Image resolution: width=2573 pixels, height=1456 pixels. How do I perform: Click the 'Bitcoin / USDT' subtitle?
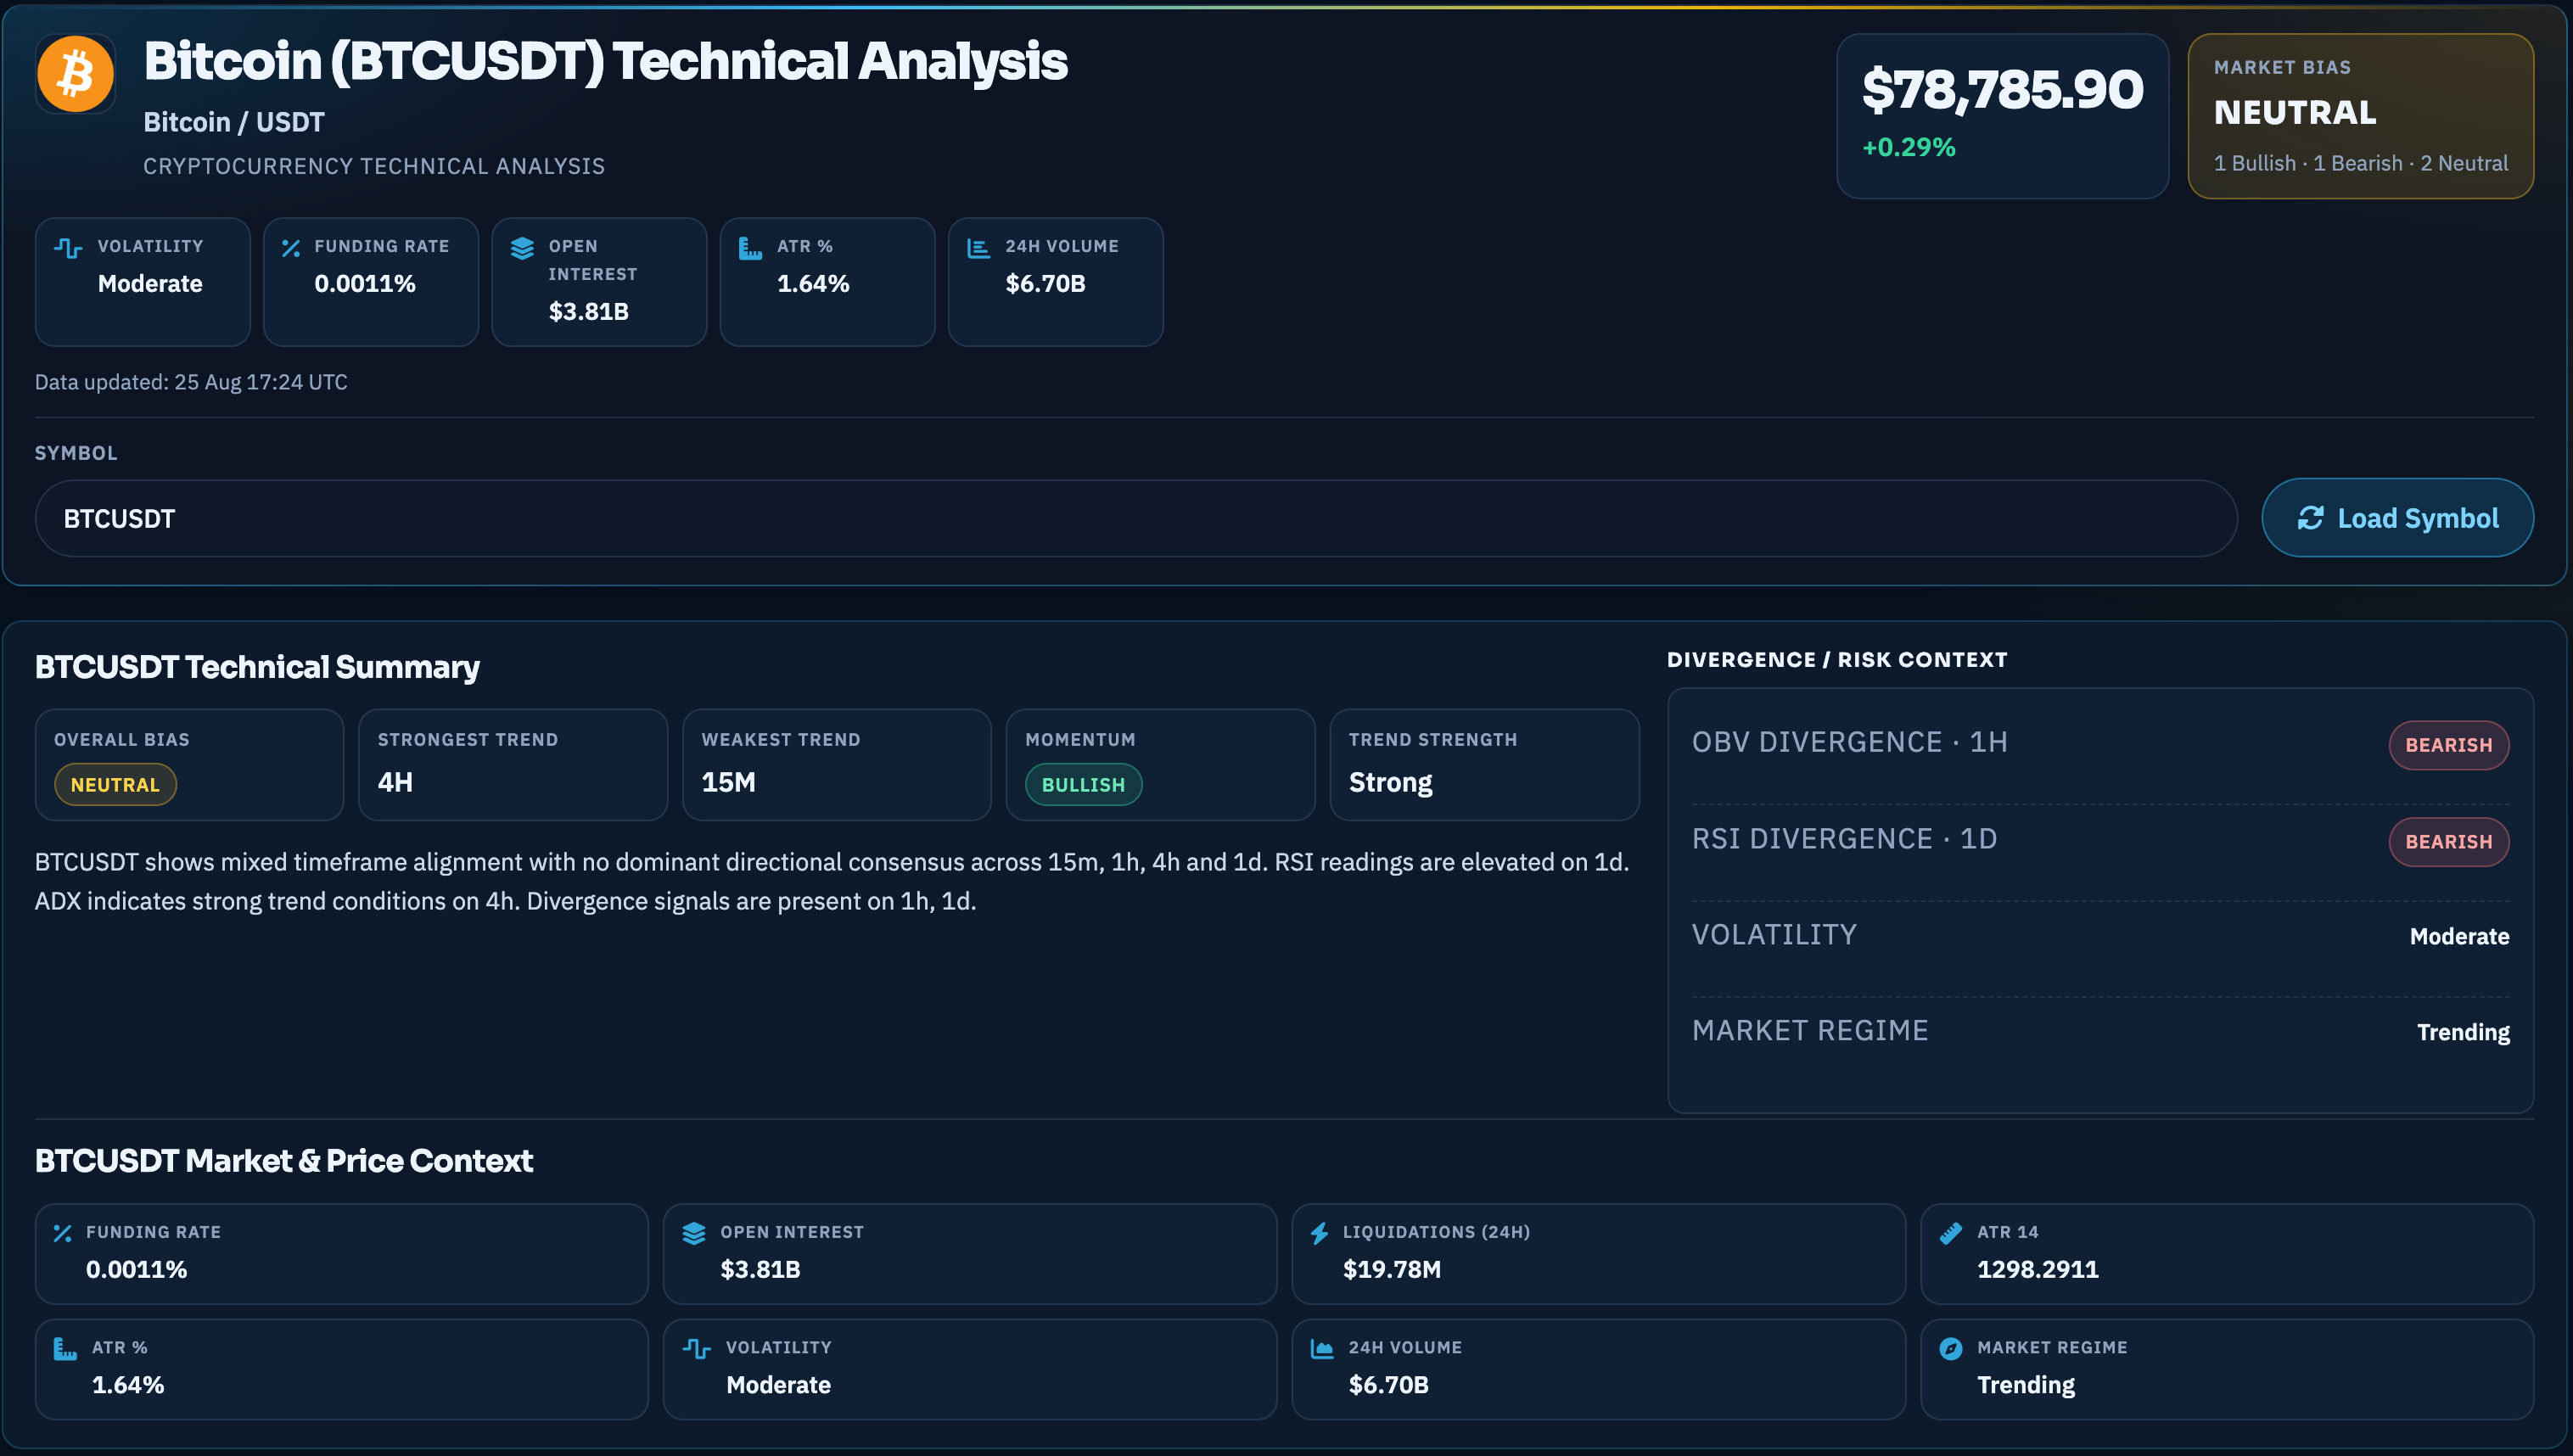point(234,122)
